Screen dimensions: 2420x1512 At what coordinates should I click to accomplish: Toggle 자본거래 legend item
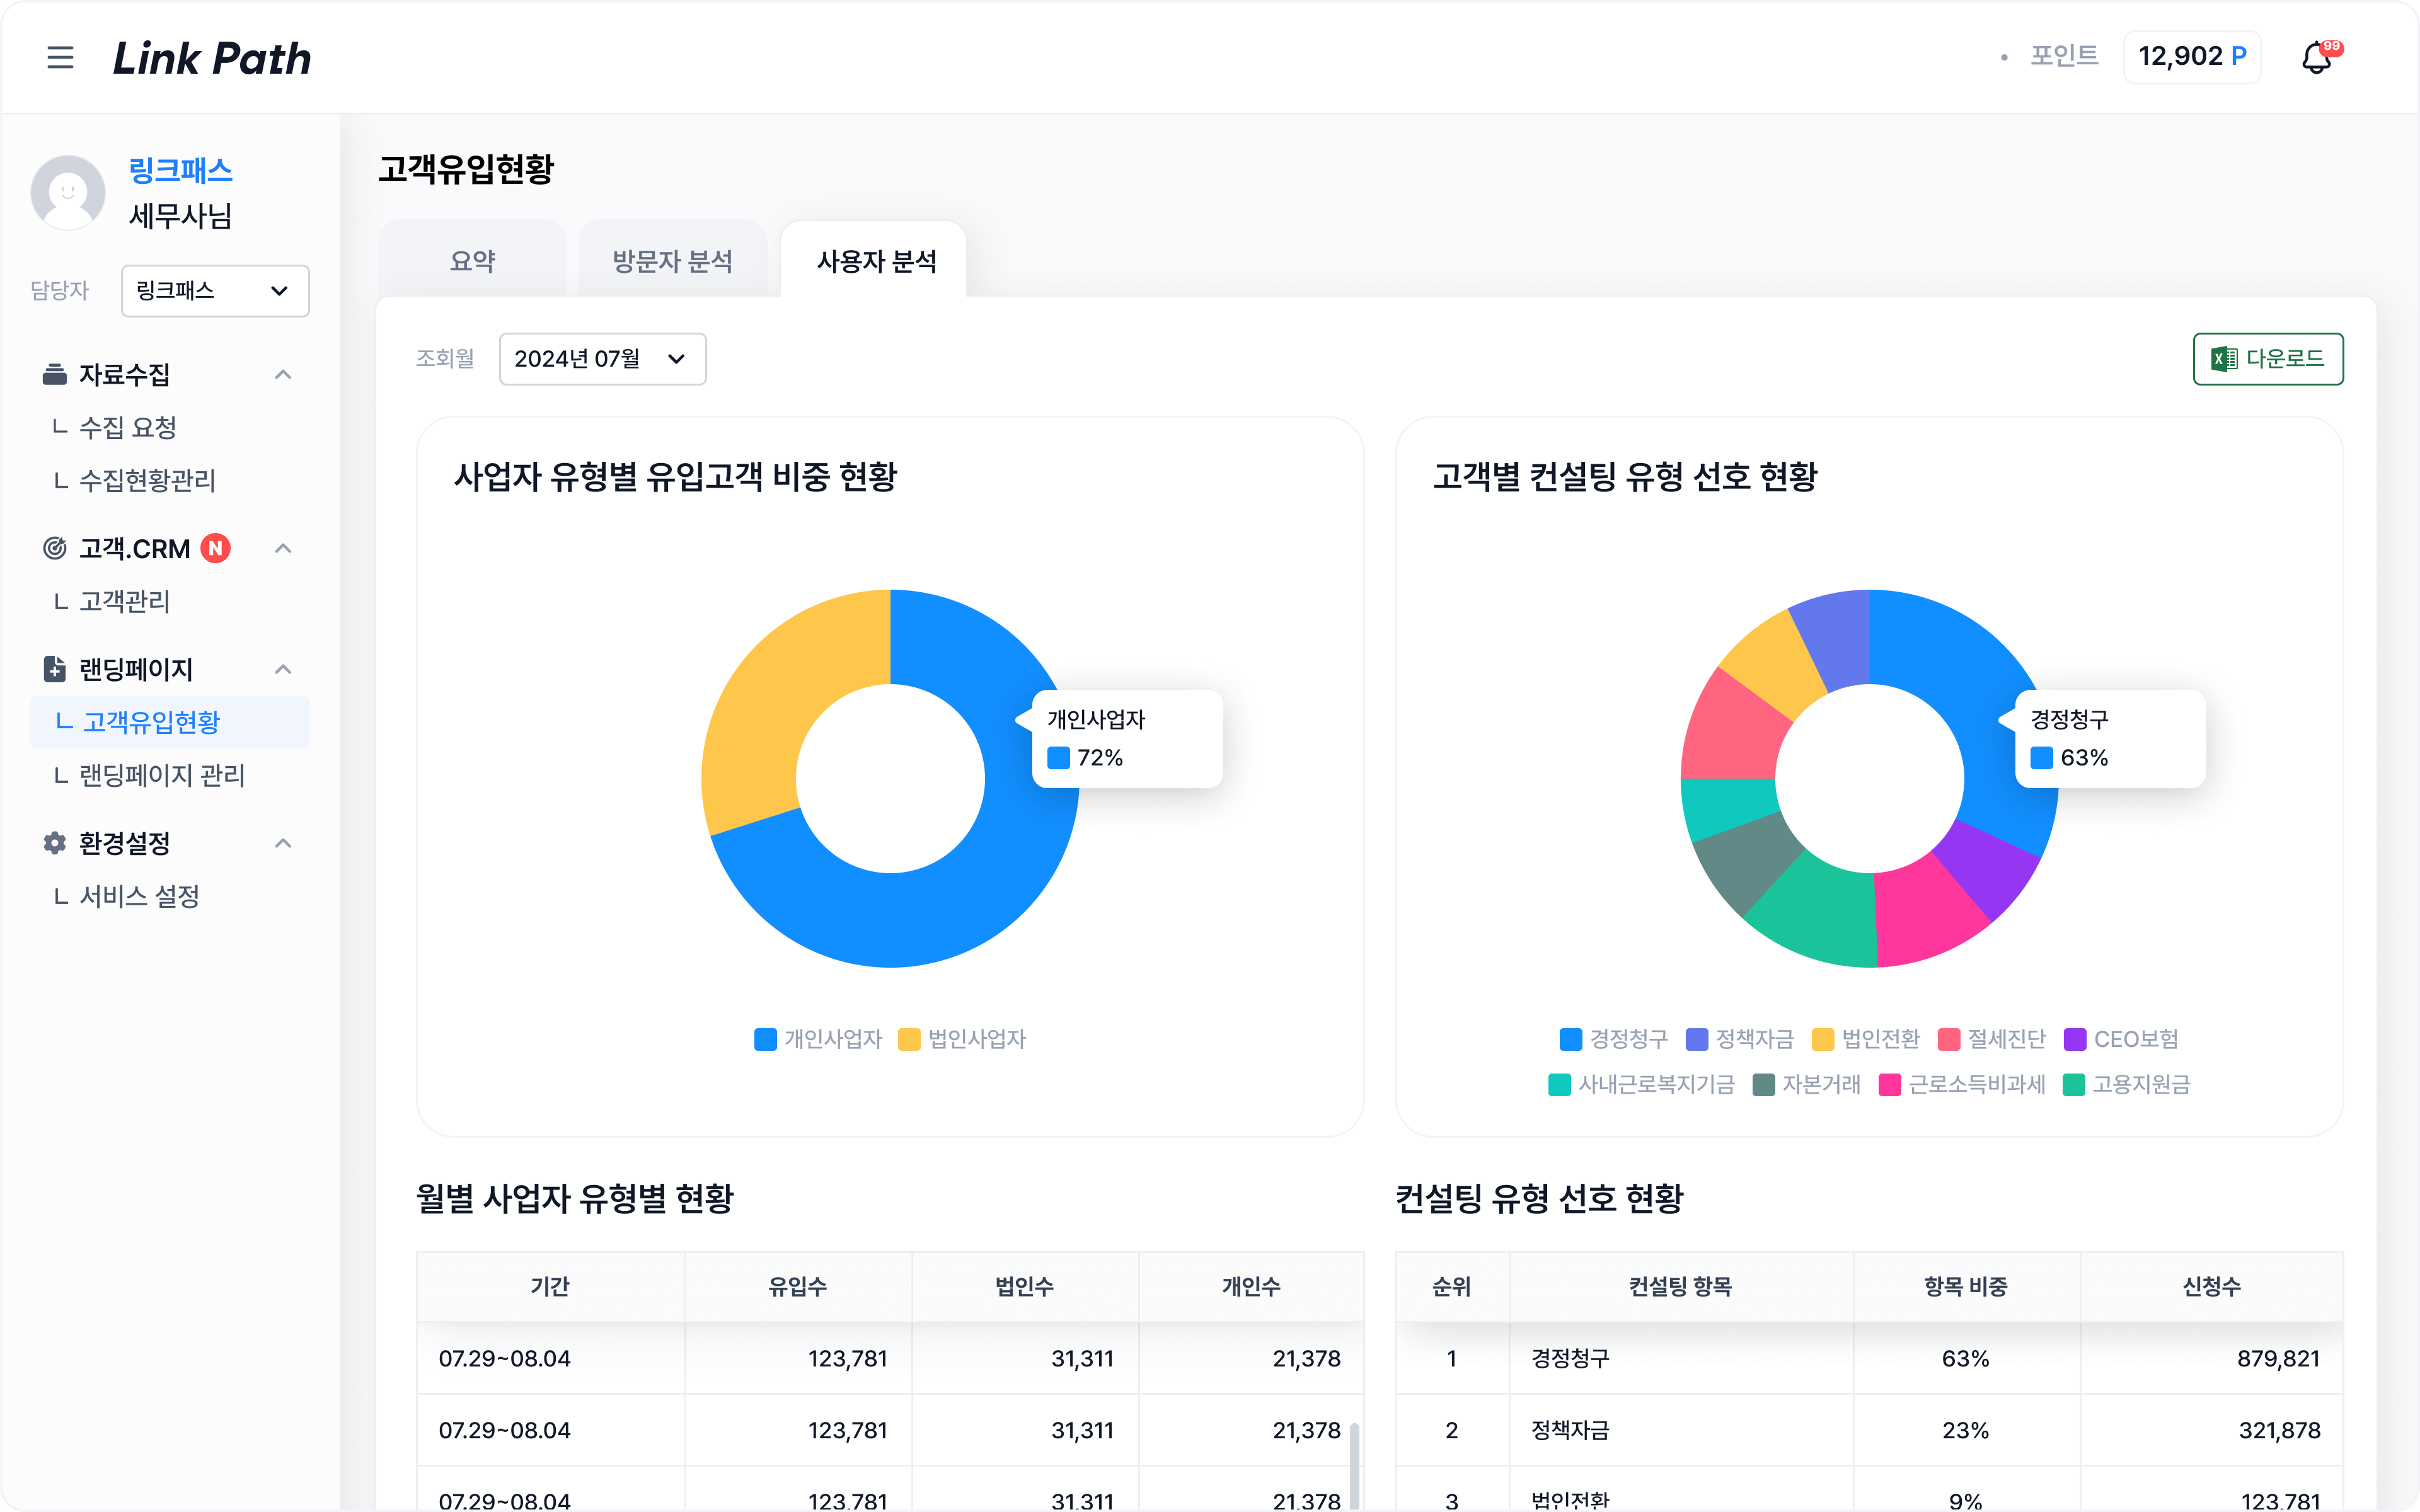click(1807, 1085)
